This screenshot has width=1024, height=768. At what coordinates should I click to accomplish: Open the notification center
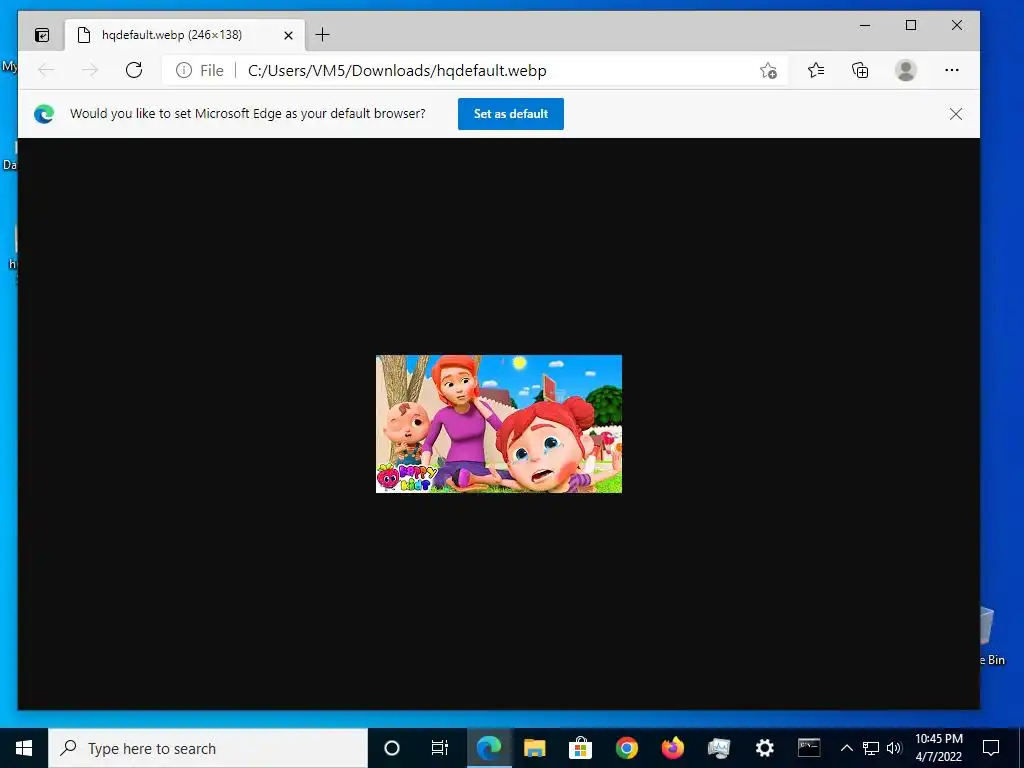(x=991, y=748)
